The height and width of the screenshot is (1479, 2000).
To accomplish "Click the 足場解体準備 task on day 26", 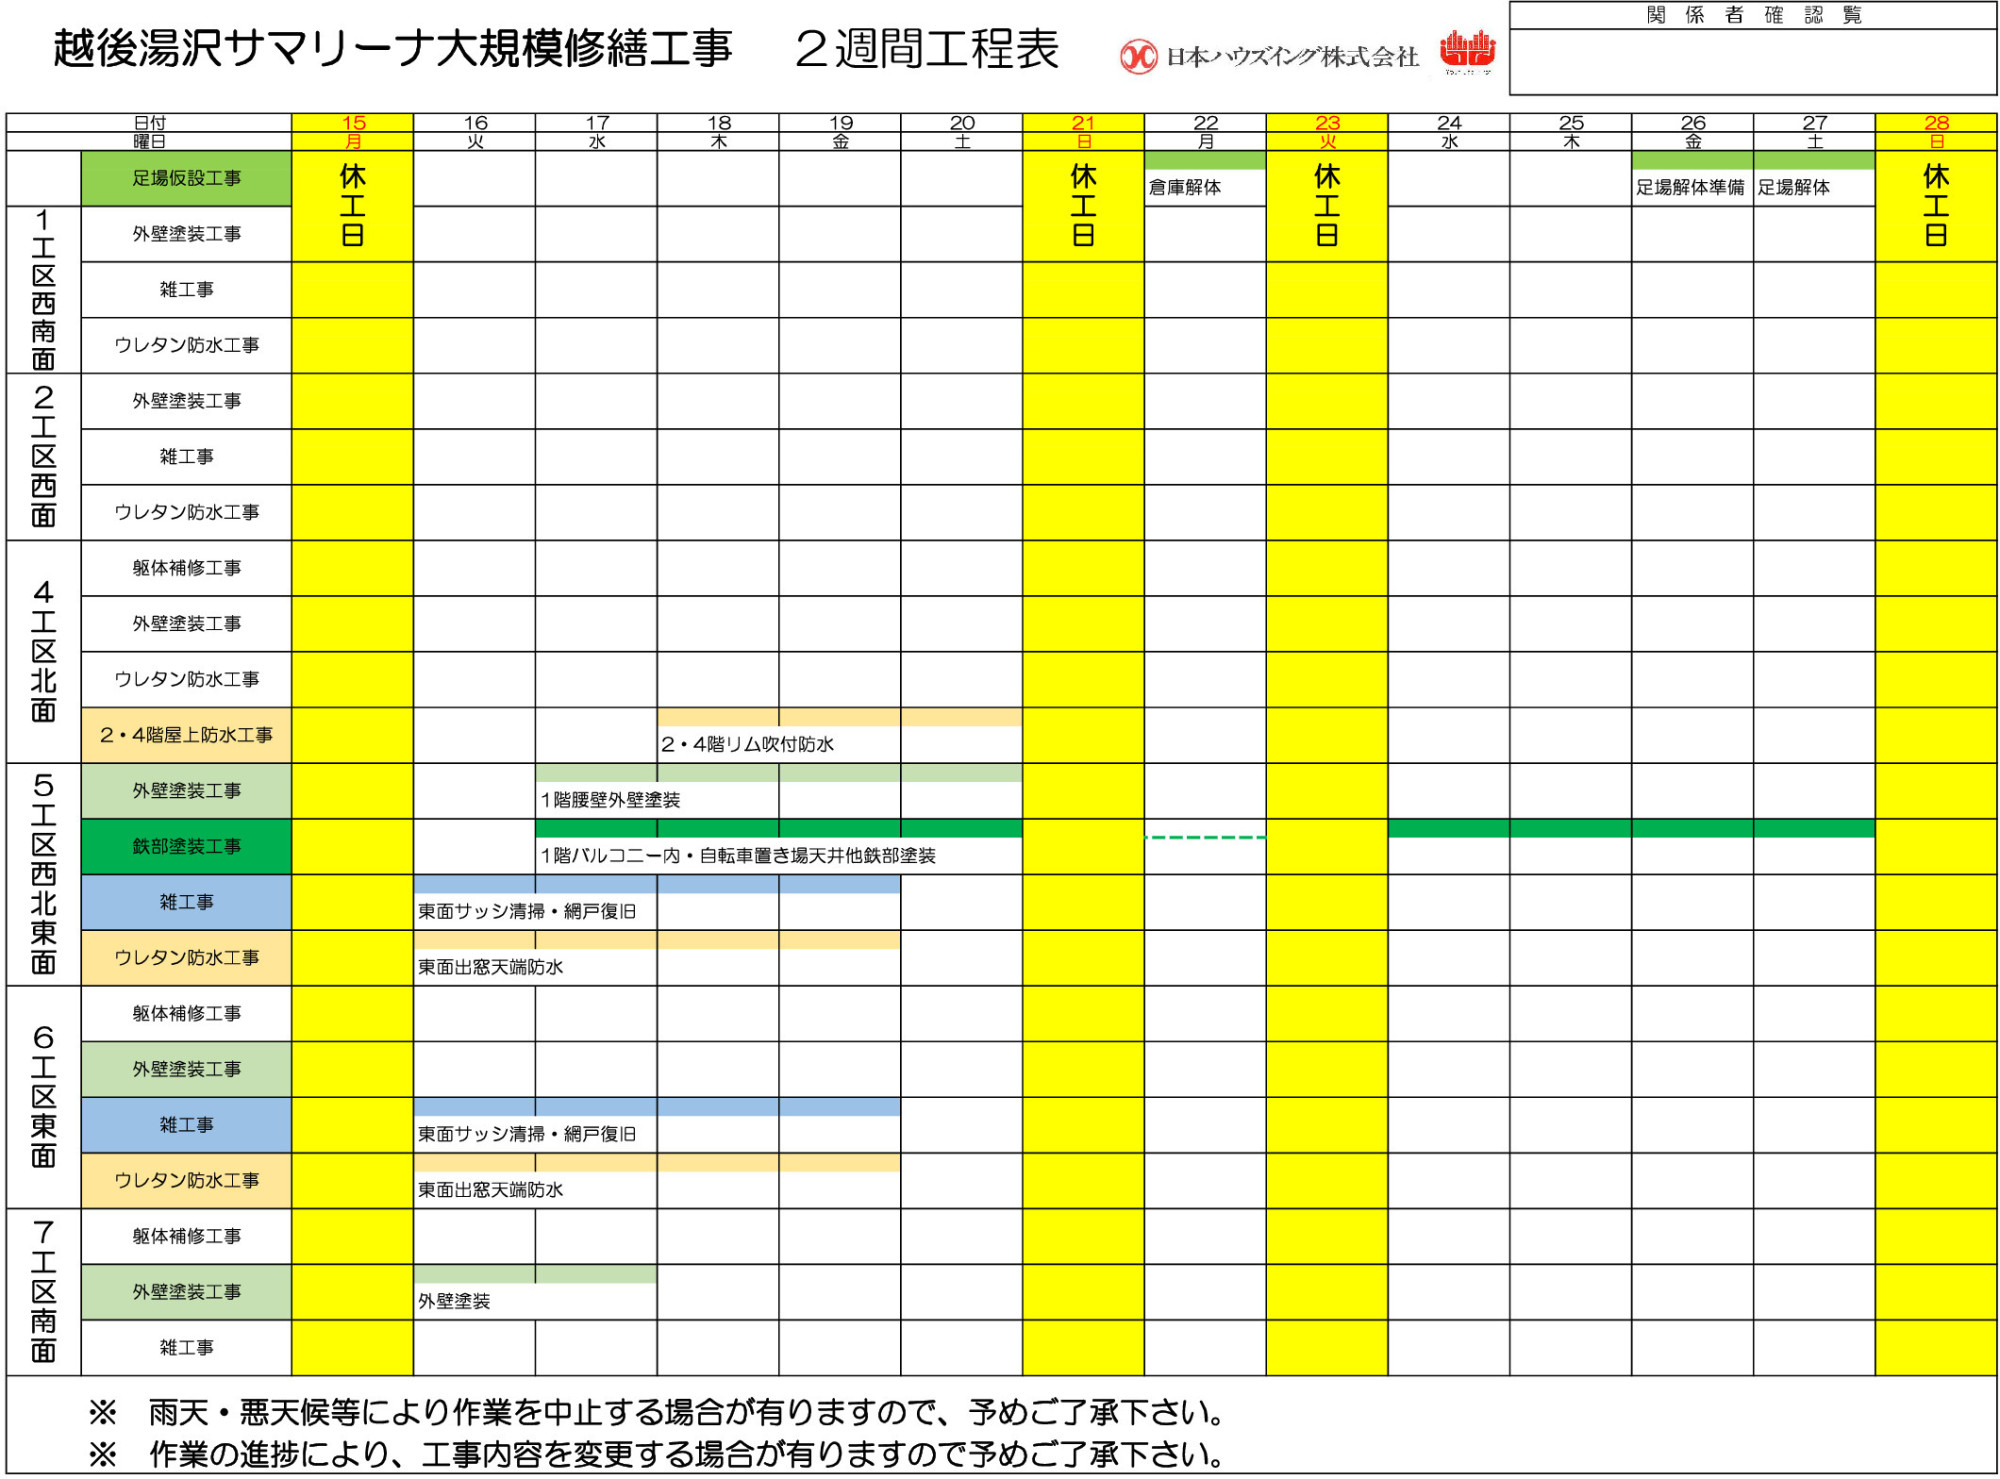I will pos(1690,188).
